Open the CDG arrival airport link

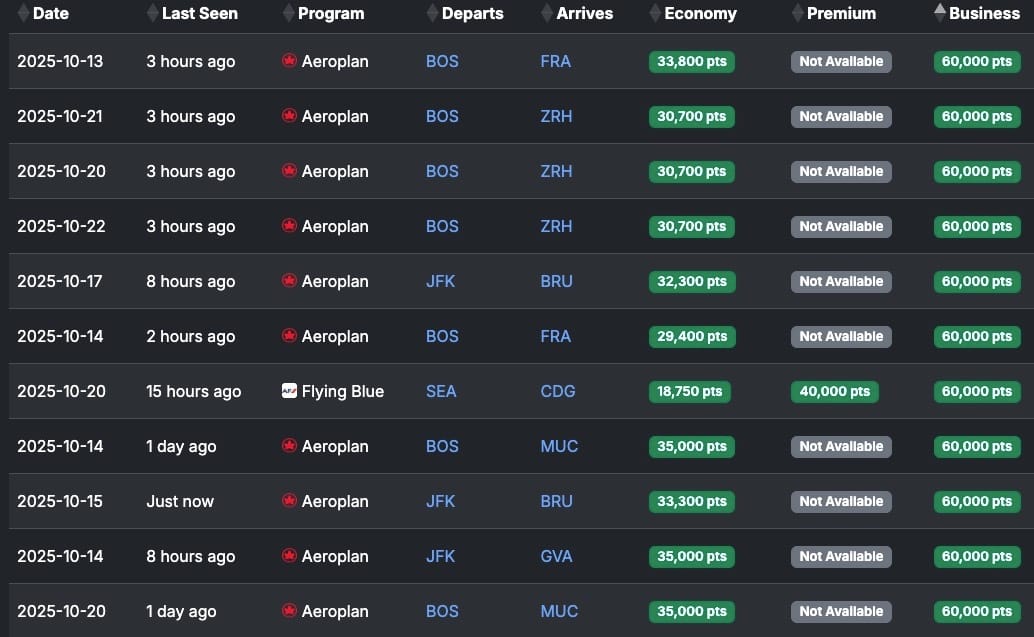coord(558,391)
